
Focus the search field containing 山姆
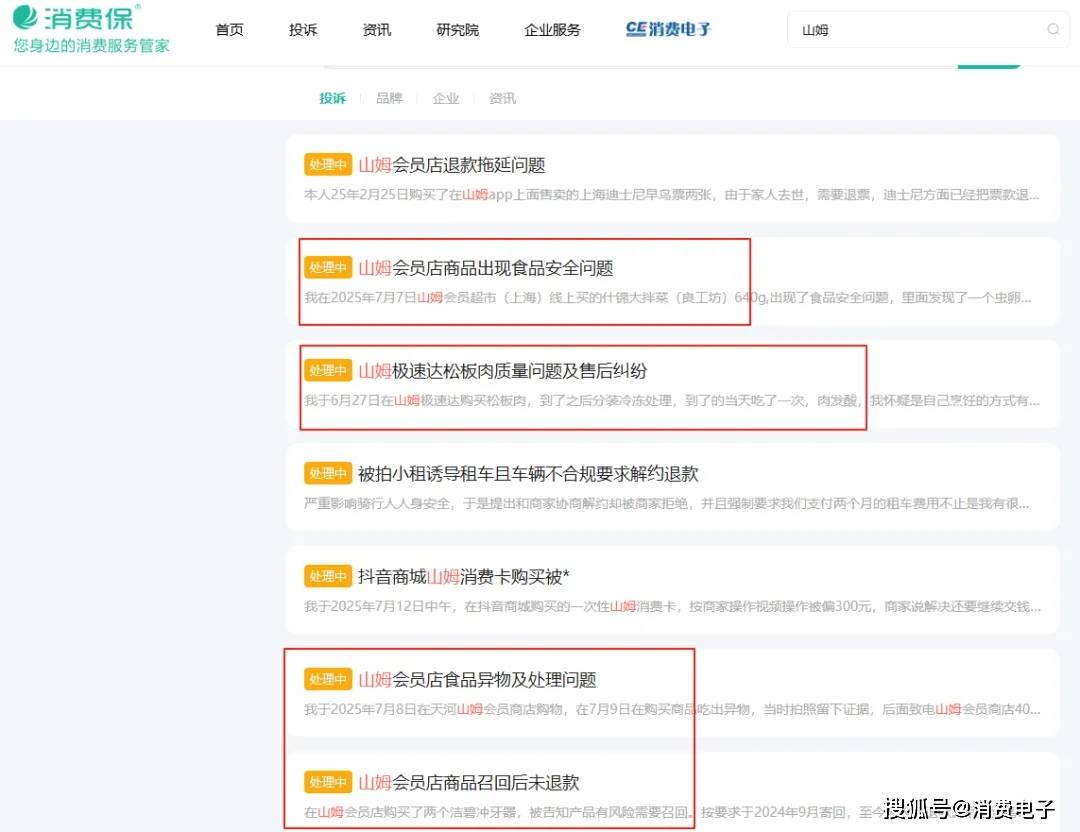click(x=928, y=29)
